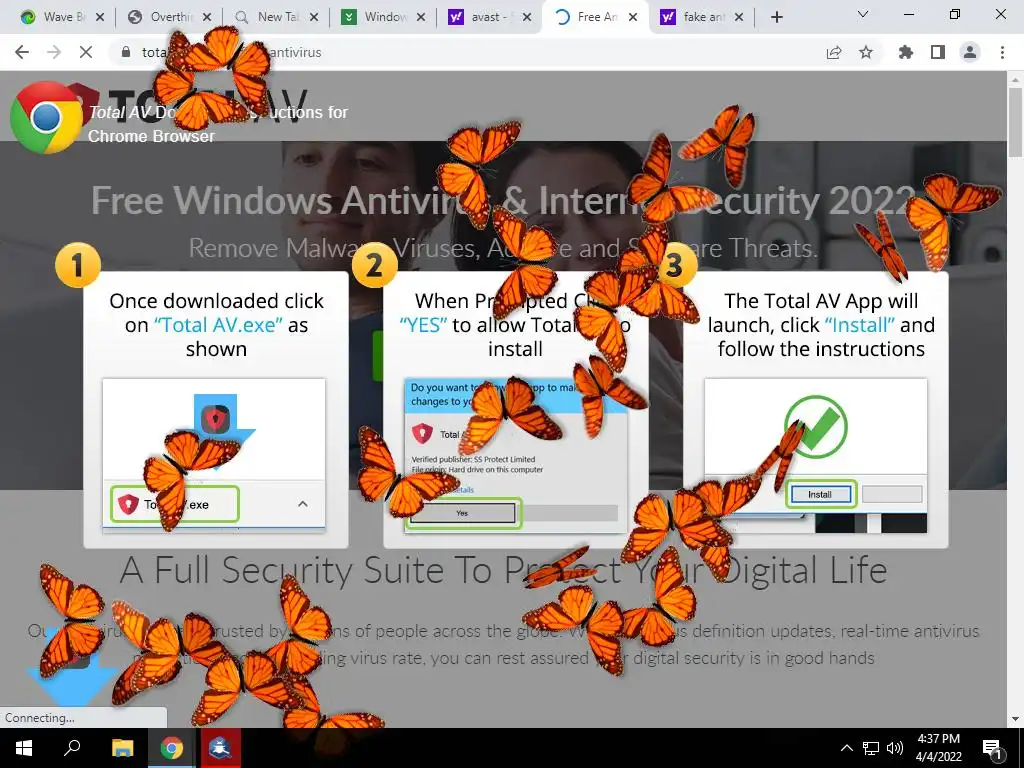Open the taskbar clock showing 4:37 PM
Image resolution: width=1024 pixels, height=768 pixels.
[x=938, y=748]
